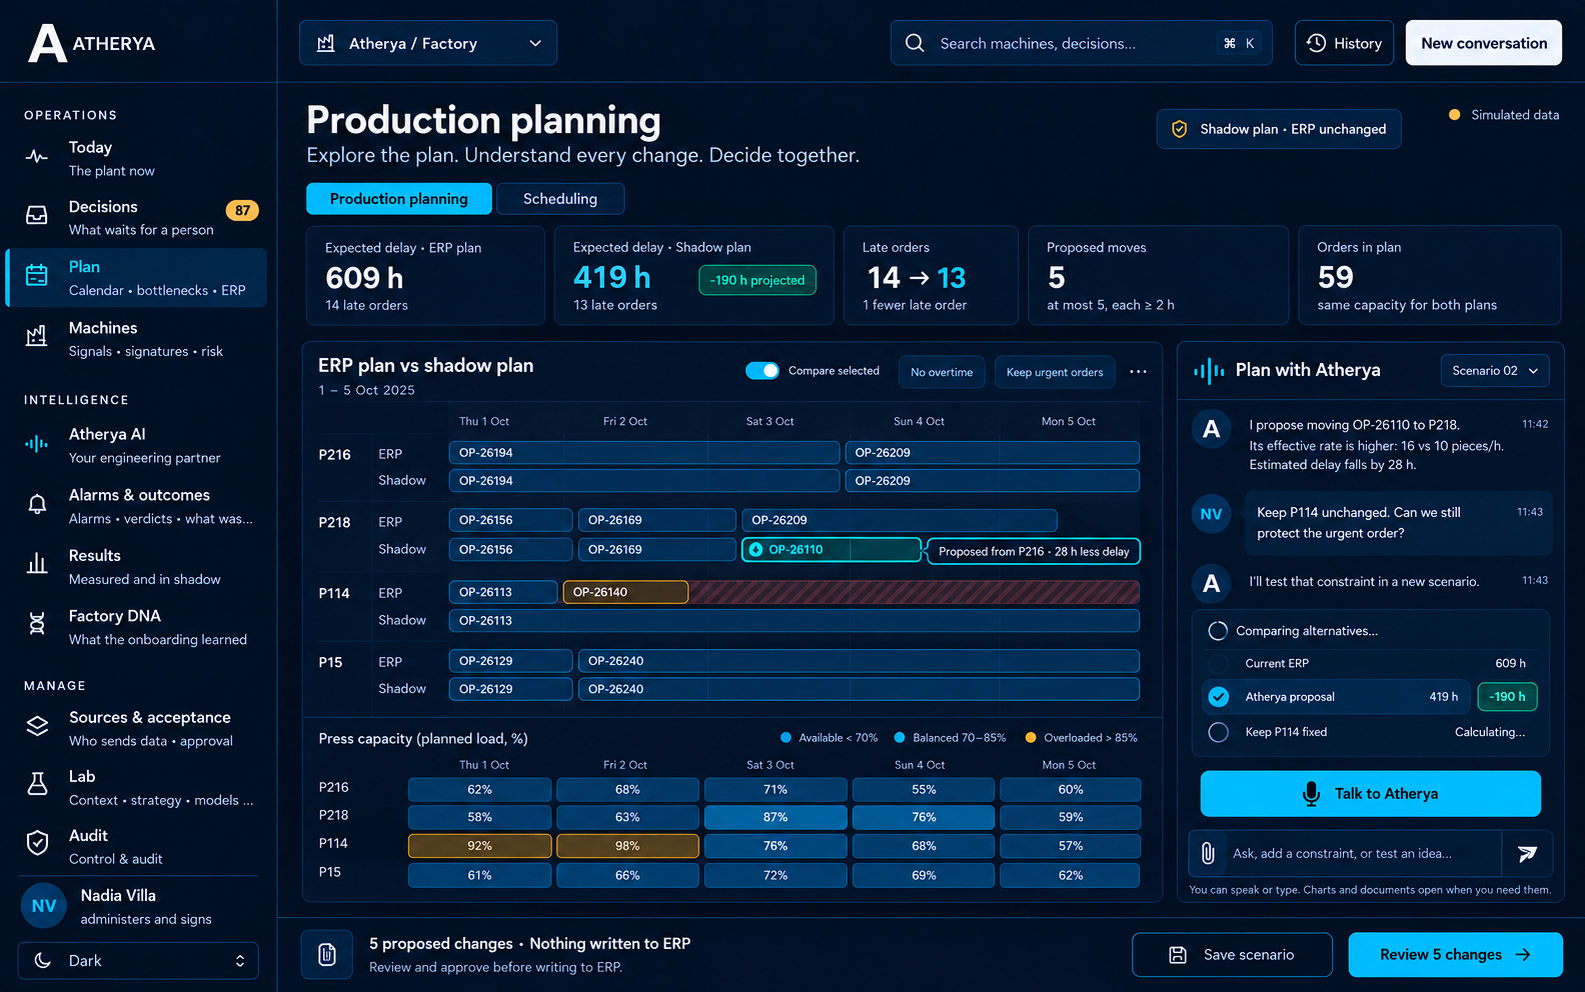1585x992 pixels.
Task: Click the History button
Action: (1344, 43)
